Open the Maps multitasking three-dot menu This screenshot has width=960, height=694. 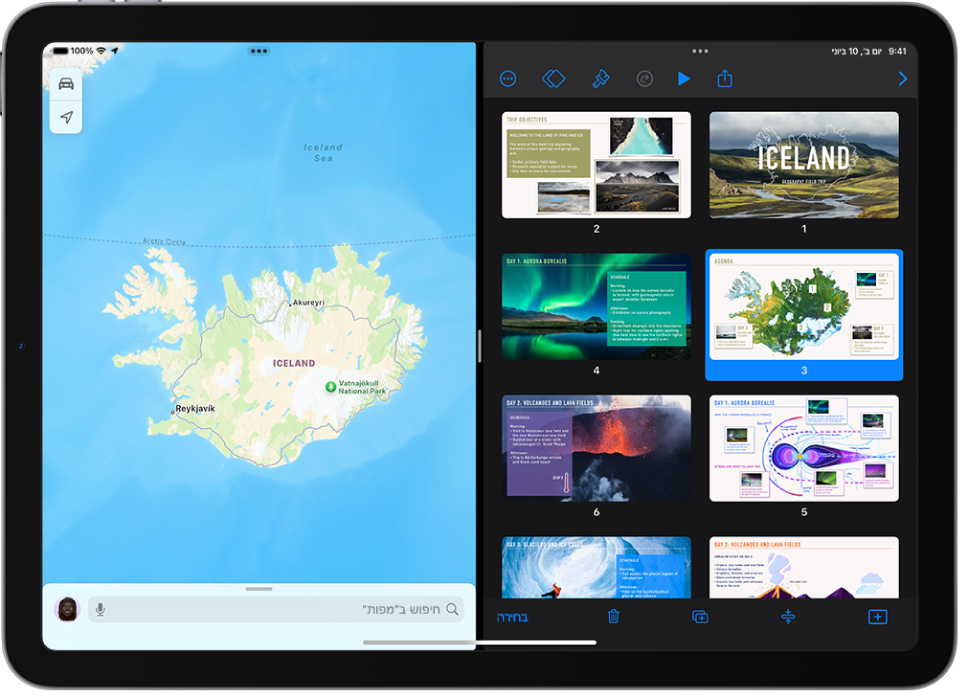pos(259,51)
